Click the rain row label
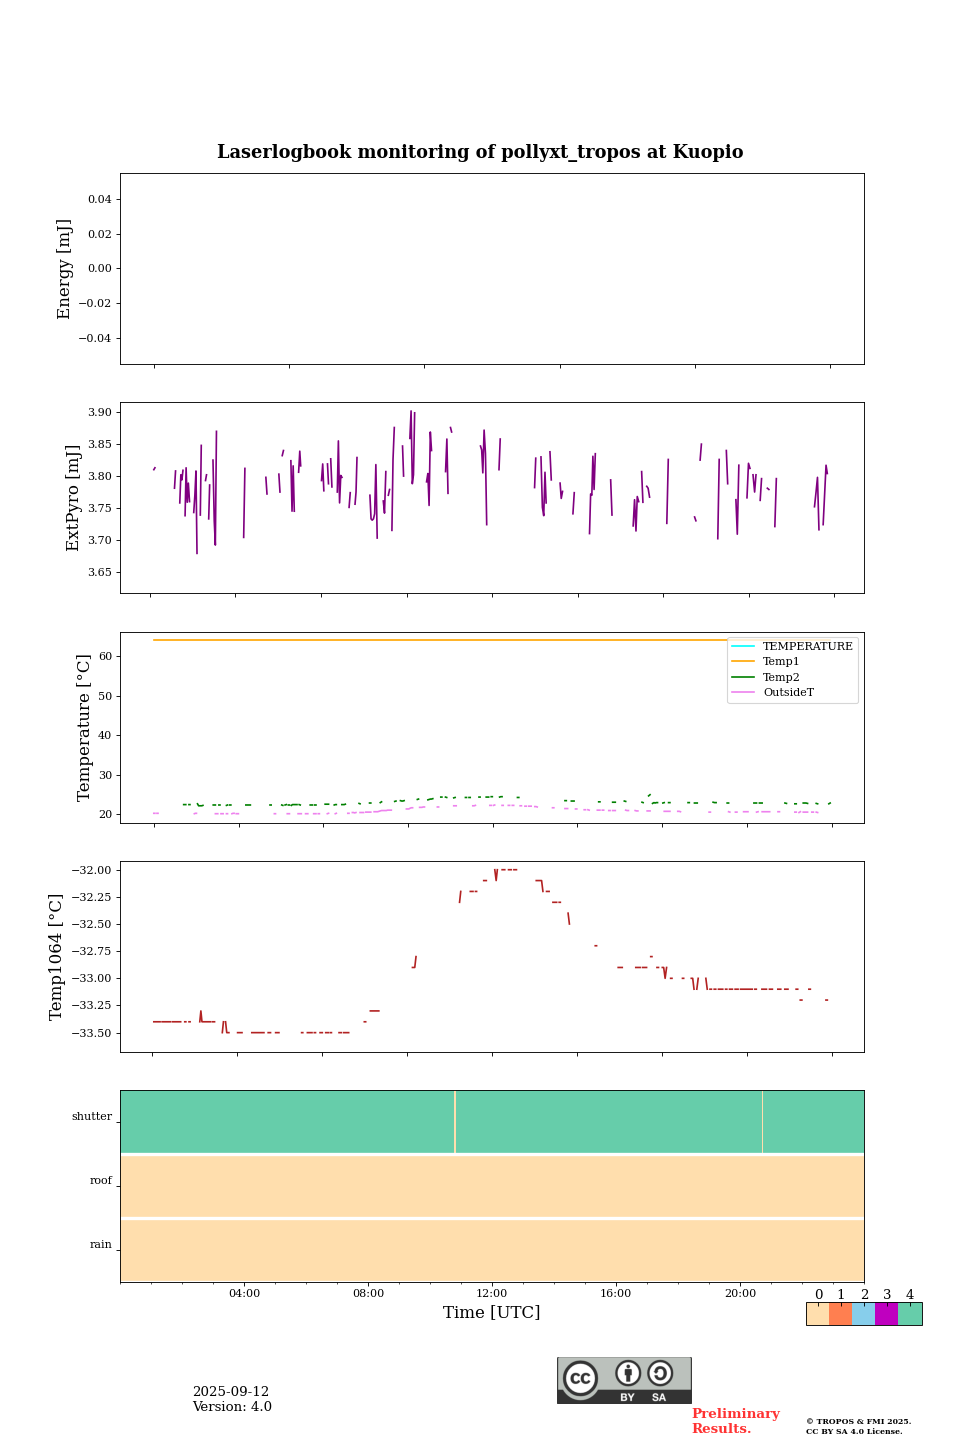The image size is (960, 1440). pos(101,1245)
